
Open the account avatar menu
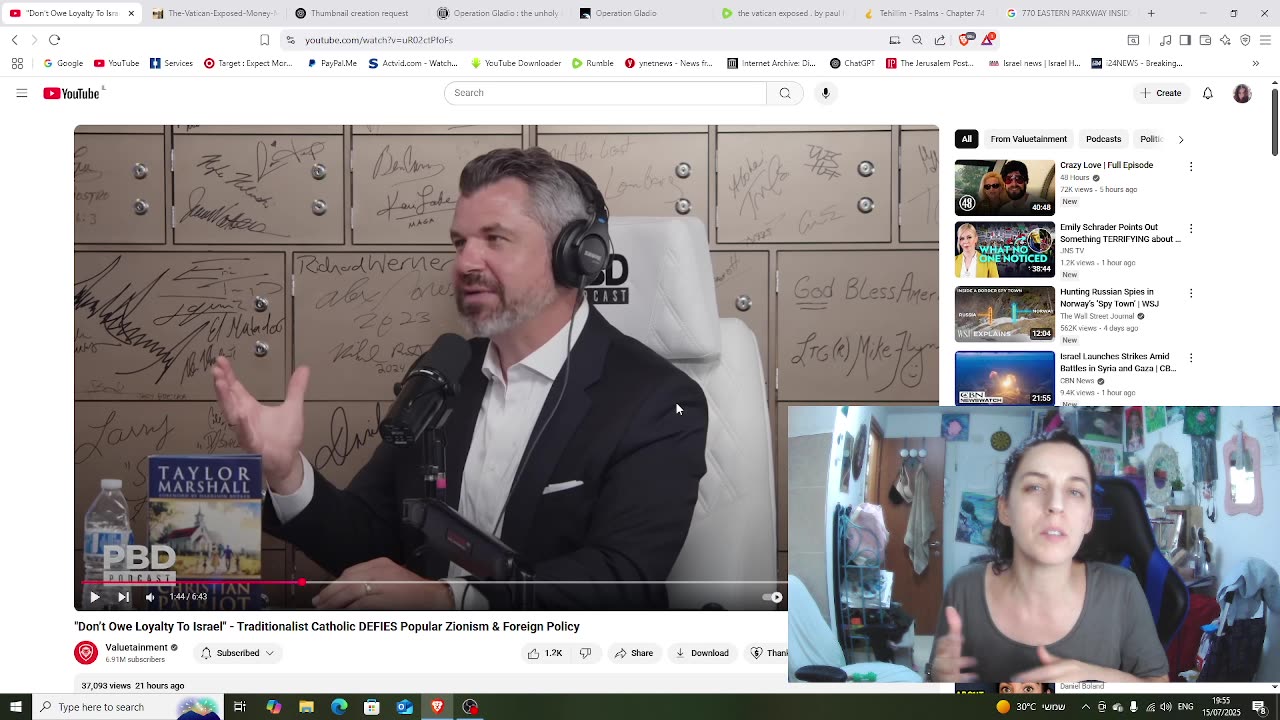tap(1242, 93)
